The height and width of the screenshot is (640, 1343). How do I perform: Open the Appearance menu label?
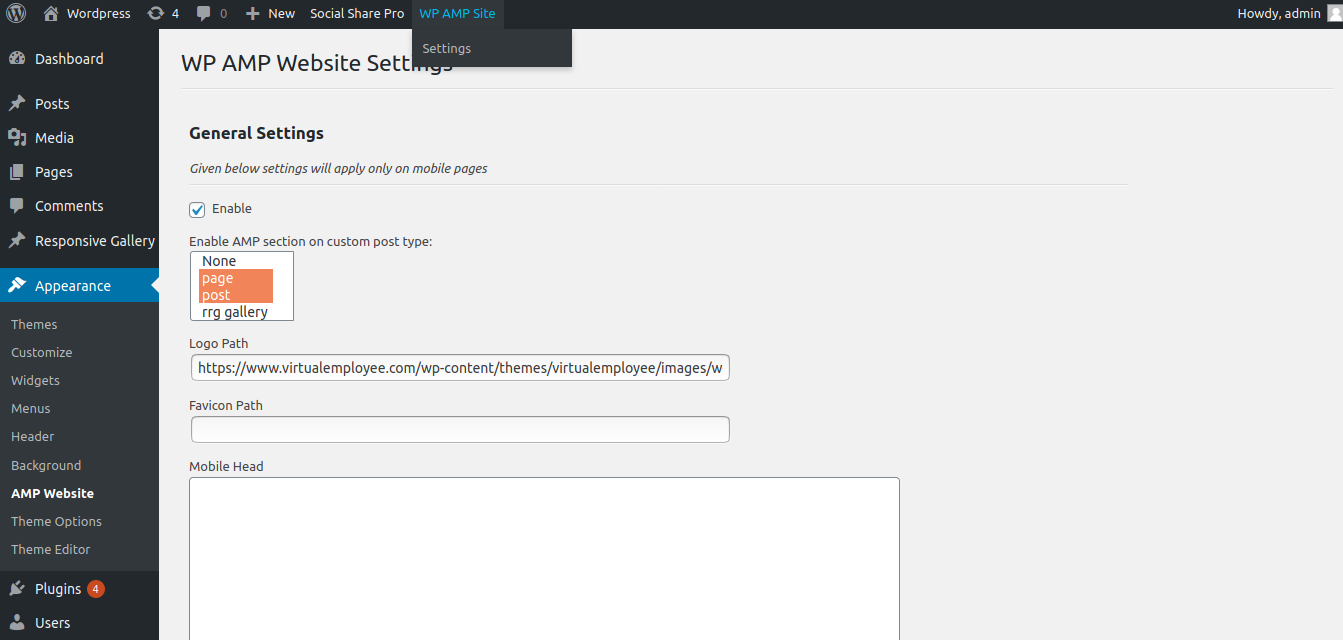pyautogui.click(x=73, y=286)
